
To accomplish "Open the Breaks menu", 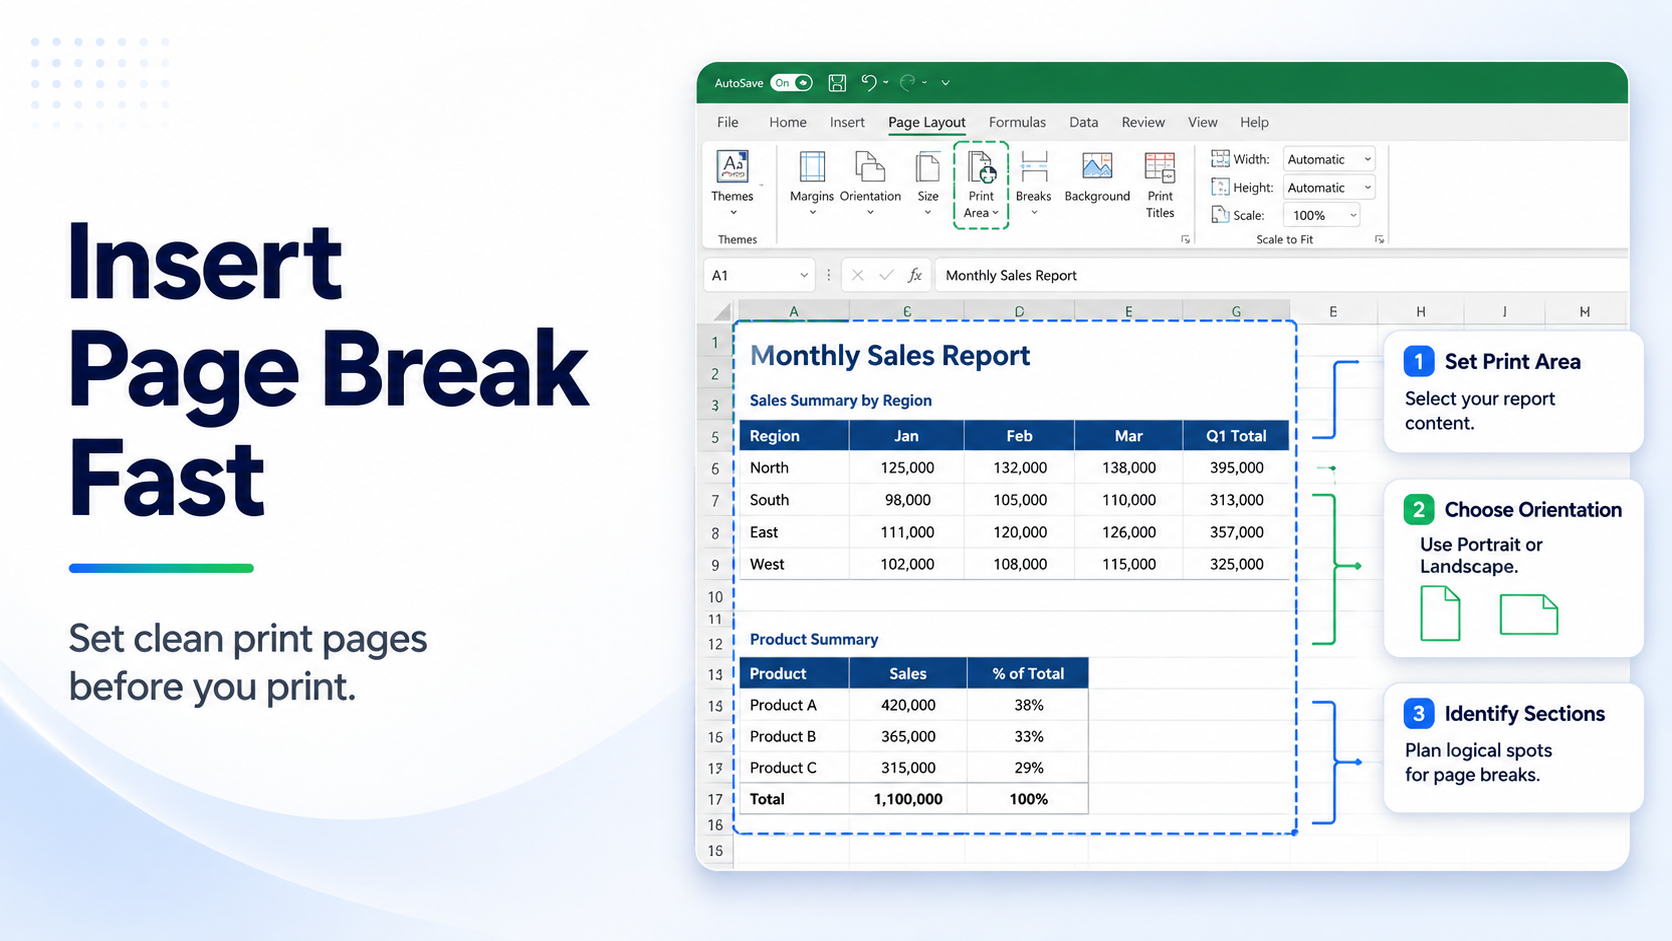I will (x=1034, y=183).
